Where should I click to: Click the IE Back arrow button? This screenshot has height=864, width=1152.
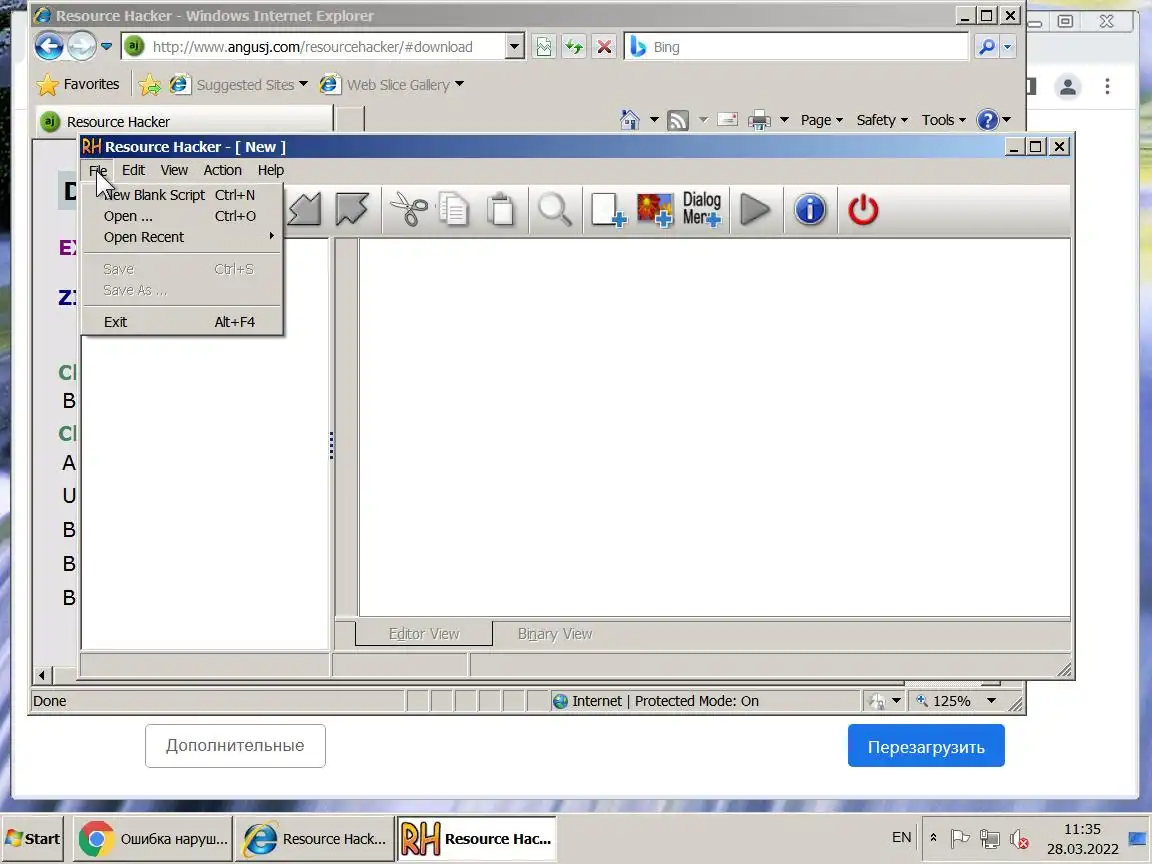coord(49,46)
